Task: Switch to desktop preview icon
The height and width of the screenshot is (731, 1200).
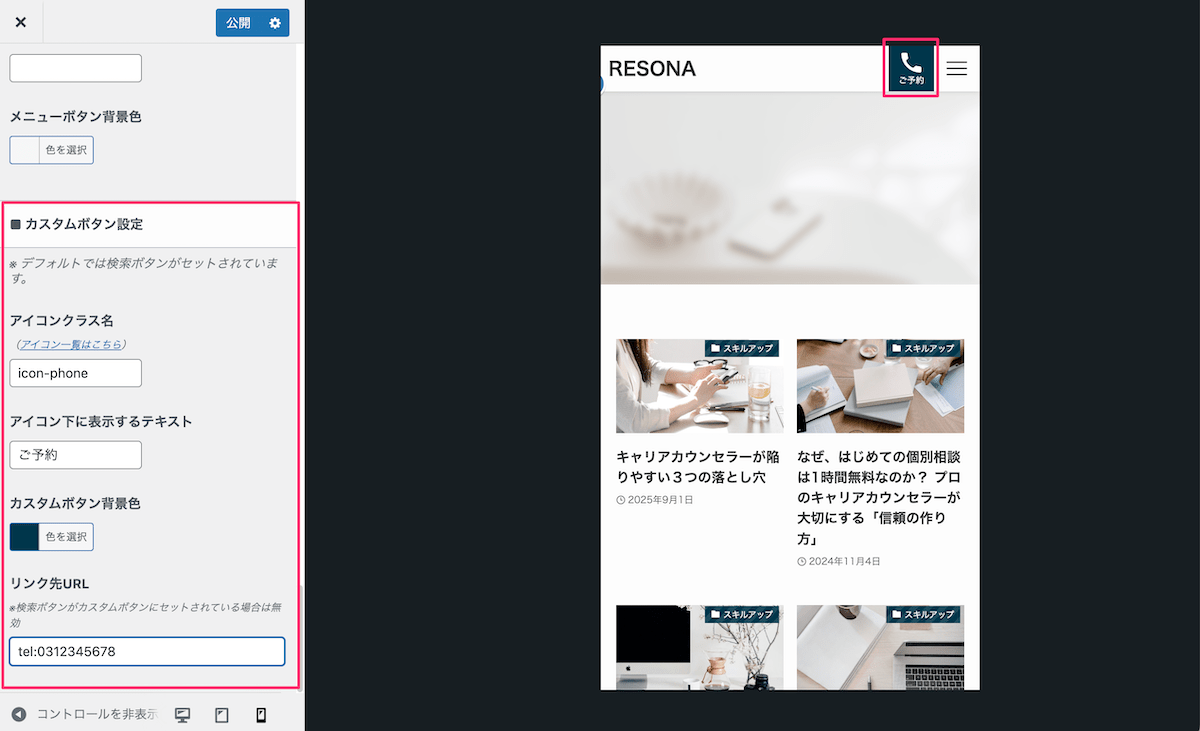Action: coord(182,714)
